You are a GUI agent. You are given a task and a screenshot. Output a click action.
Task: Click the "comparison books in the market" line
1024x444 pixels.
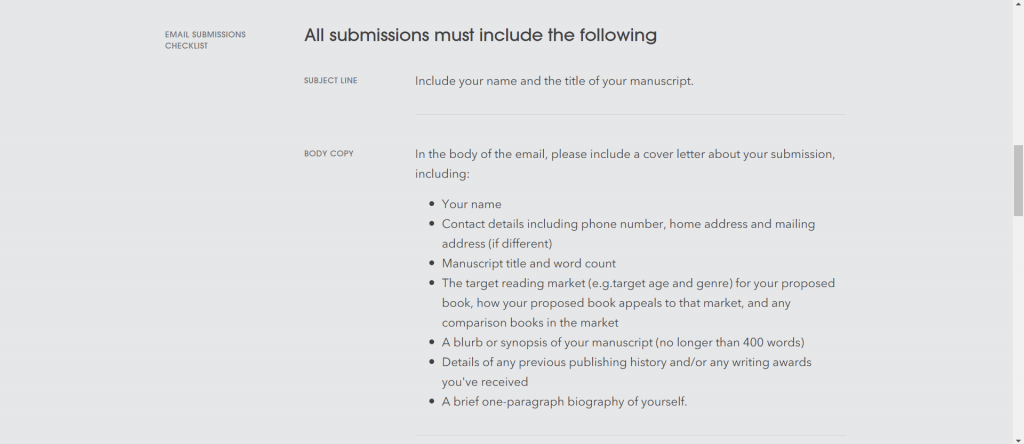point(530,322)
